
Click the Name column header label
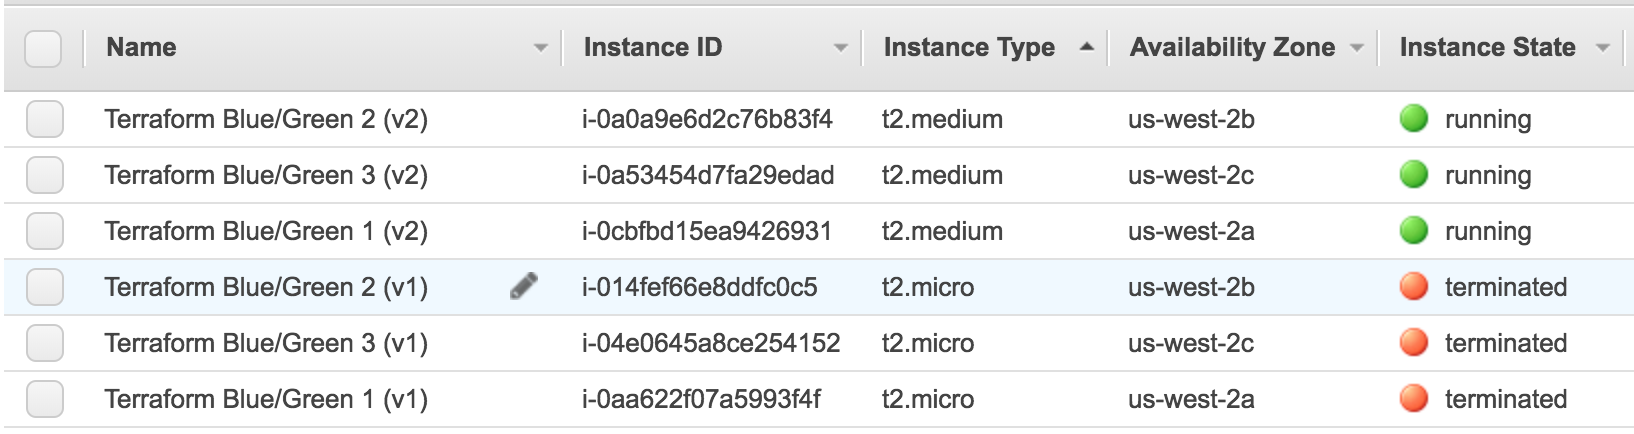pyautogui.click(x=141, y=47)
